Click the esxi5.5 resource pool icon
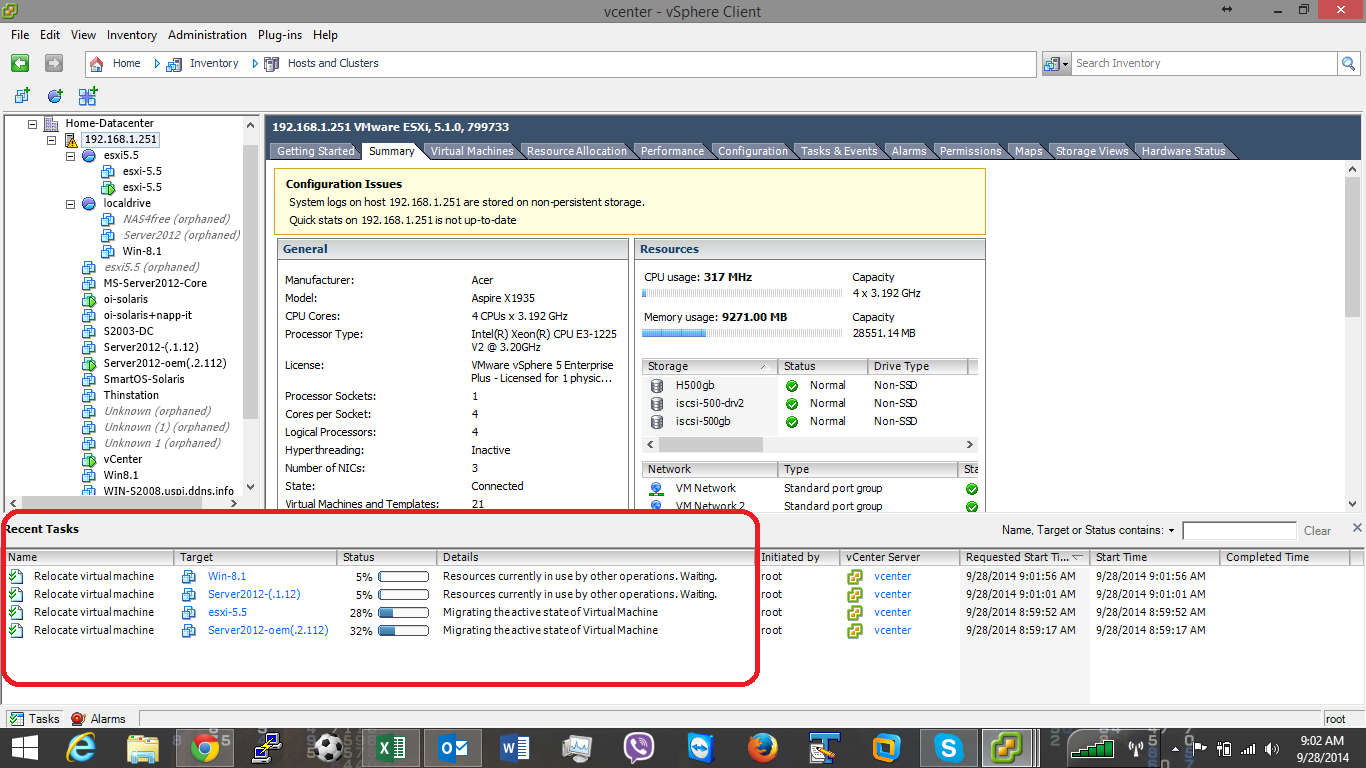 point(89,155)
